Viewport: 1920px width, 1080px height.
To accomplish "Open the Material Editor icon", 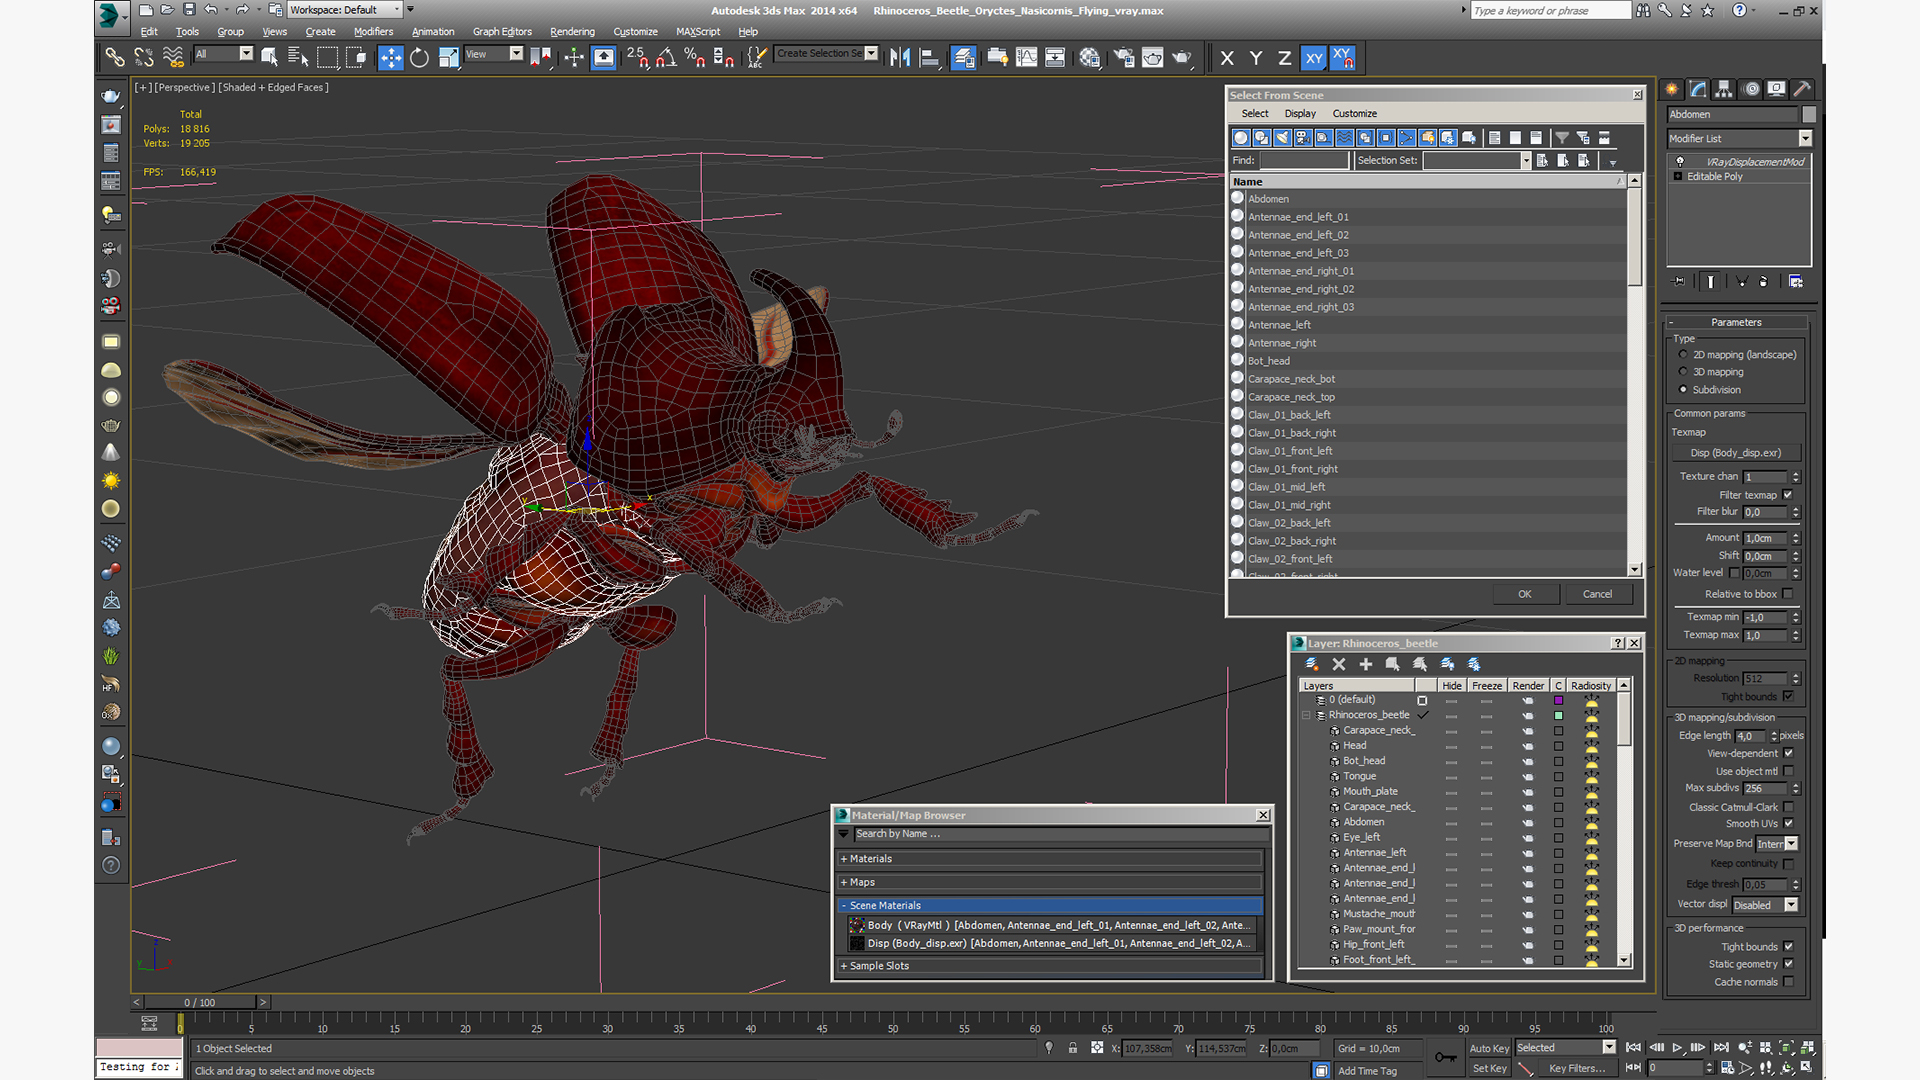I will pos(1089,58).
